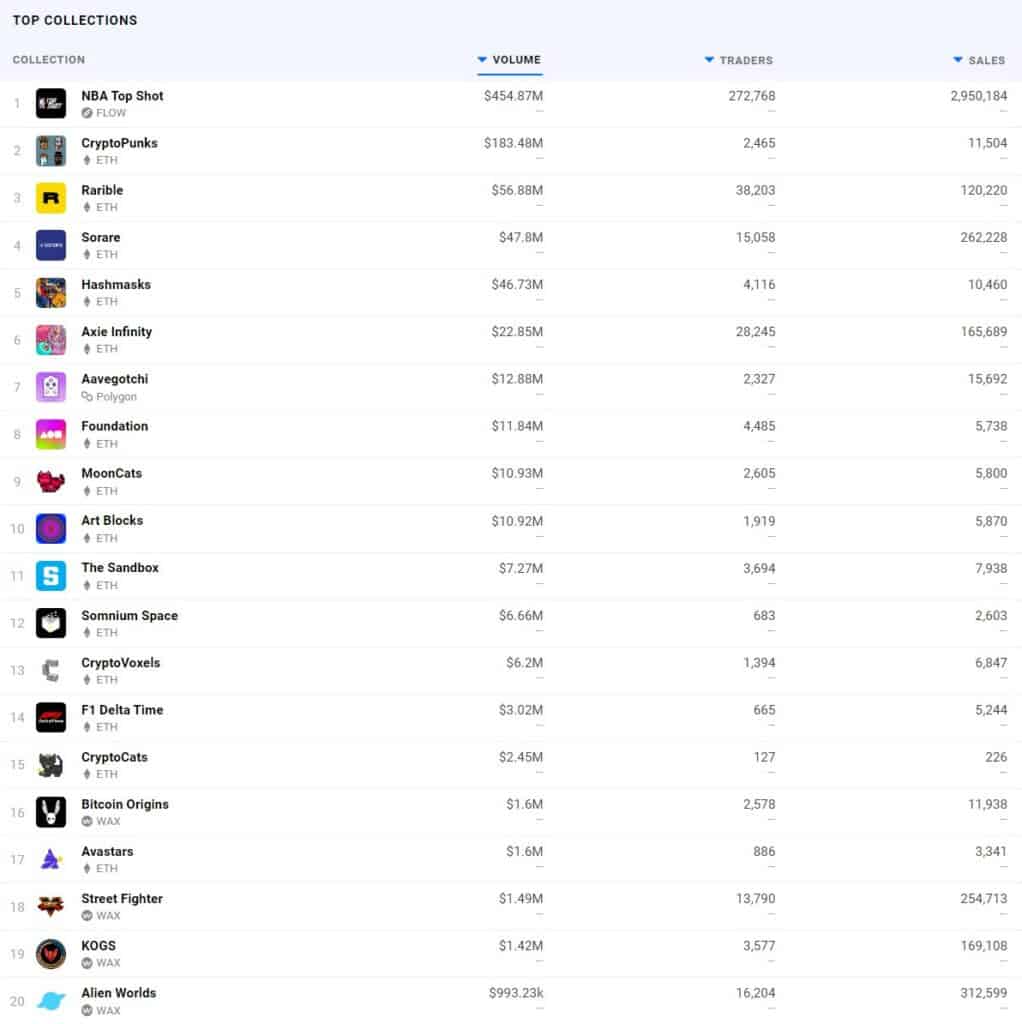The width and height of the screenshot is (1022, 1024).
Task: Click the Axie Infinity logo icon
Action: click(x=51, y=340)
